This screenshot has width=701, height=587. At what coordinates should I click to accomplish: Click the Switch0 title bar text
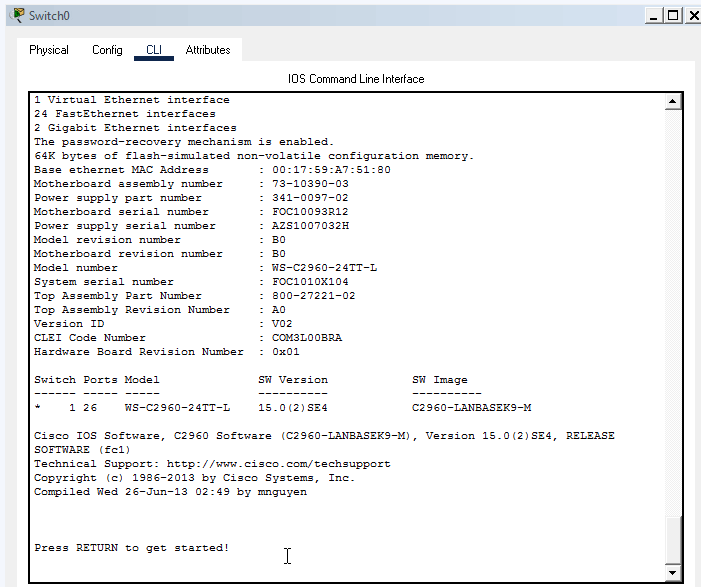[x=49, y=16]
